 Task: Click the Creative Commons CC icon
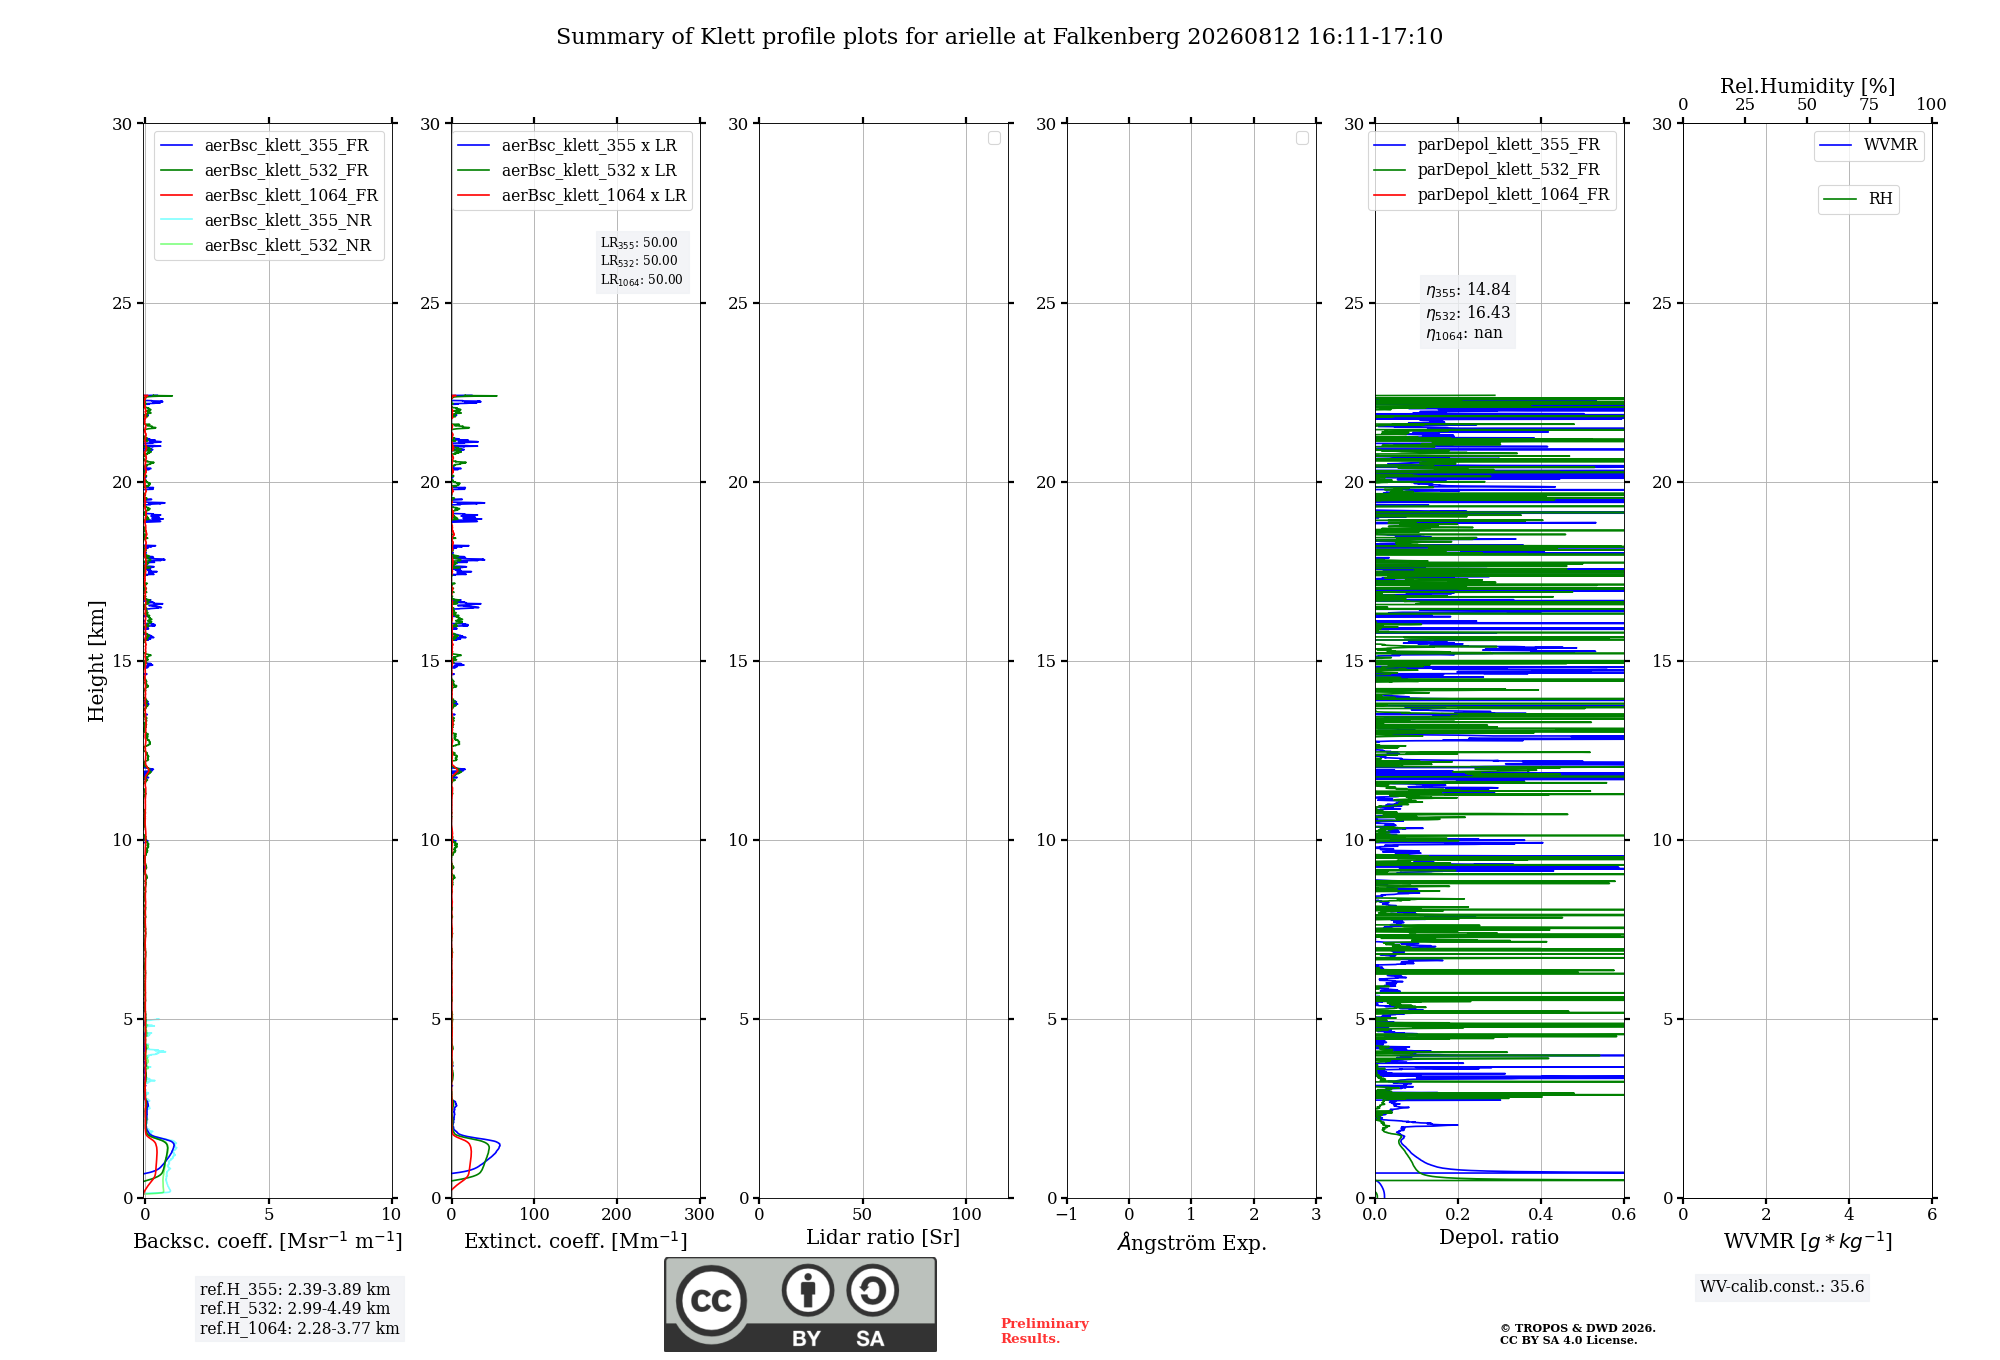[711, 1300]
